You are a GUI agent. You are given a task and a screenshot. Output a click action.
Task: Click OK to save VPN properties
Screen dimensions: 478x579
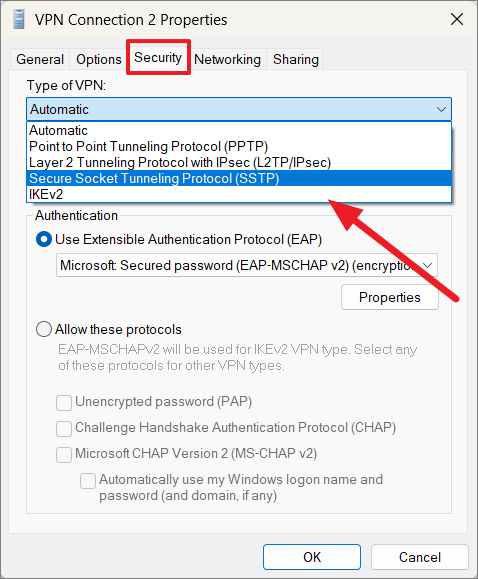pyautogui.click(x=312, y=557)
